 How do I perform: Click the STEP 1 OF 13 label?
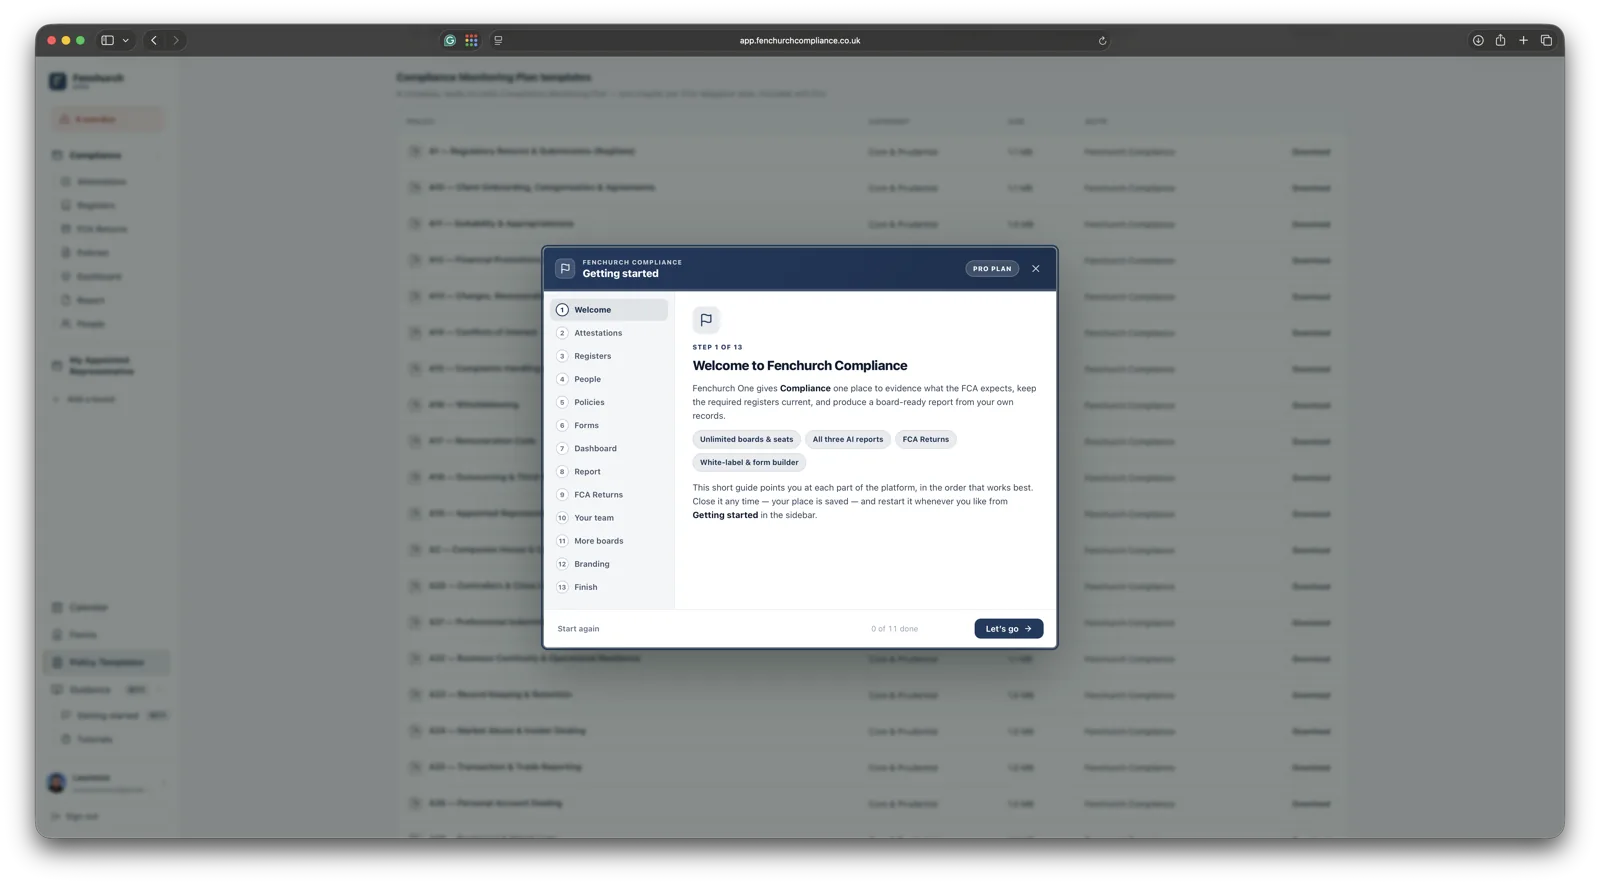click(x=717, y=347)
